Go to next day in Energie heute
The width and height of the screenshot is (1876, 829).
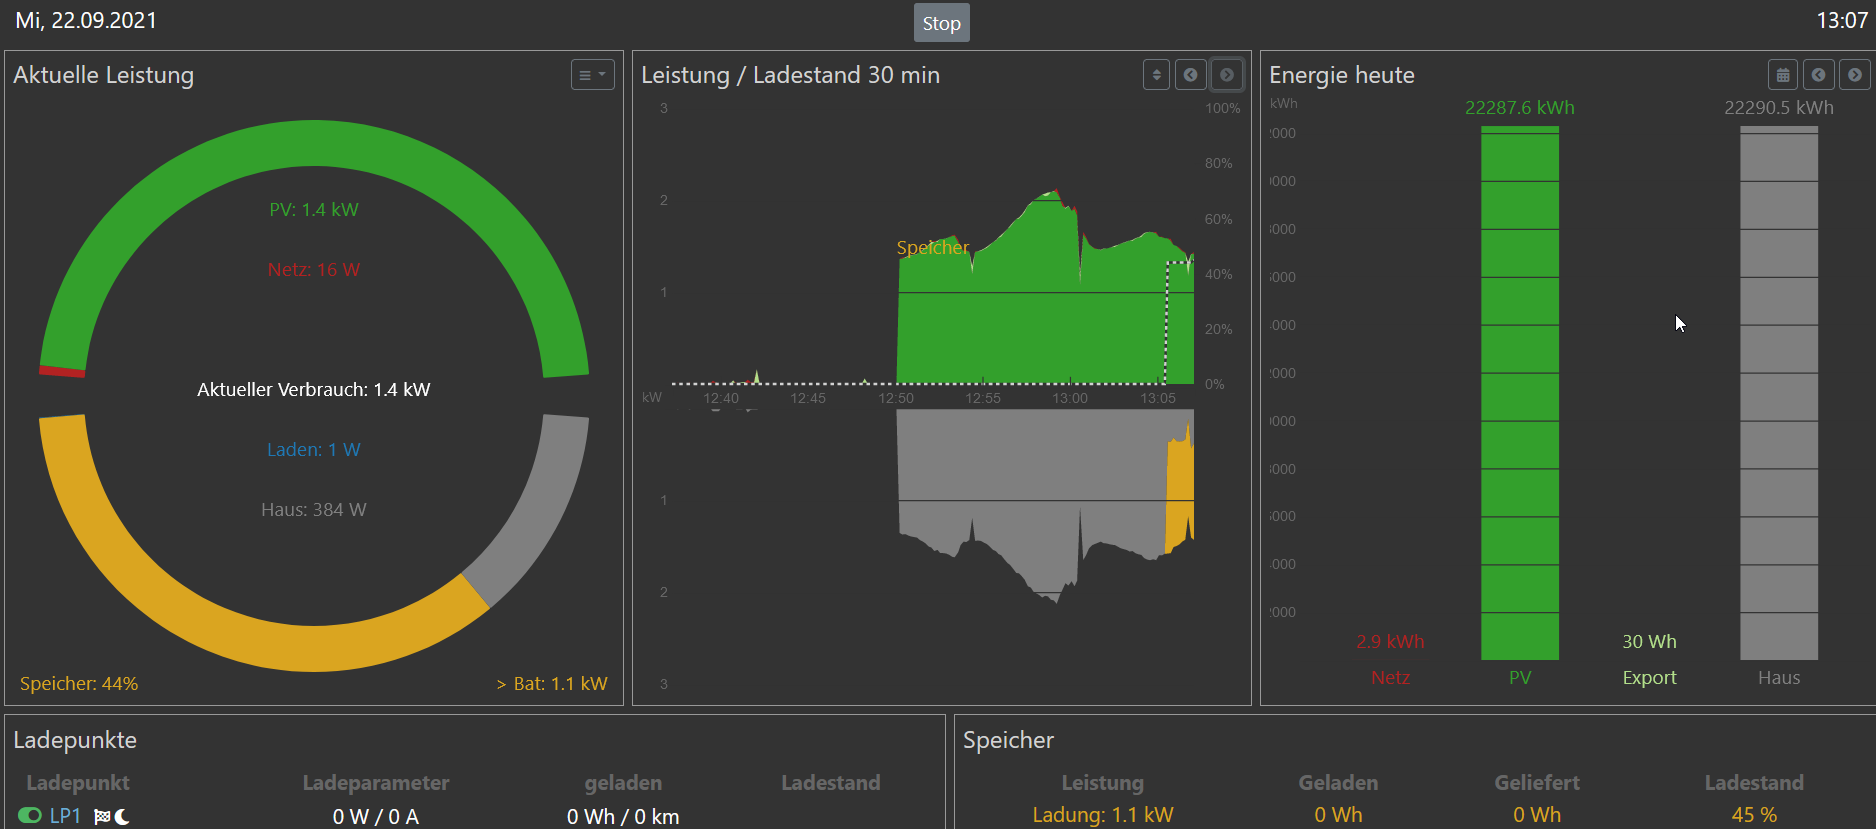(x=1855, y=75)
